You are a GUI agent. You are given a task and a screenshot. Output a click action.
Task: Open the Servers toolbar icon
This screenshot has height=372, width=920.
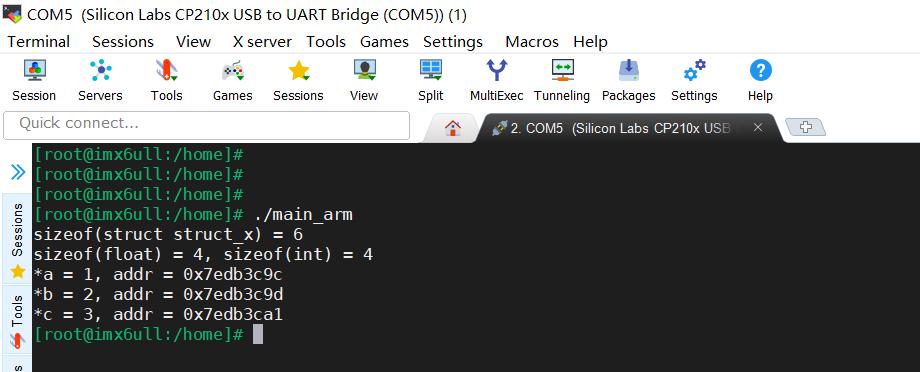pyautogui.click(x=100, y=70)
